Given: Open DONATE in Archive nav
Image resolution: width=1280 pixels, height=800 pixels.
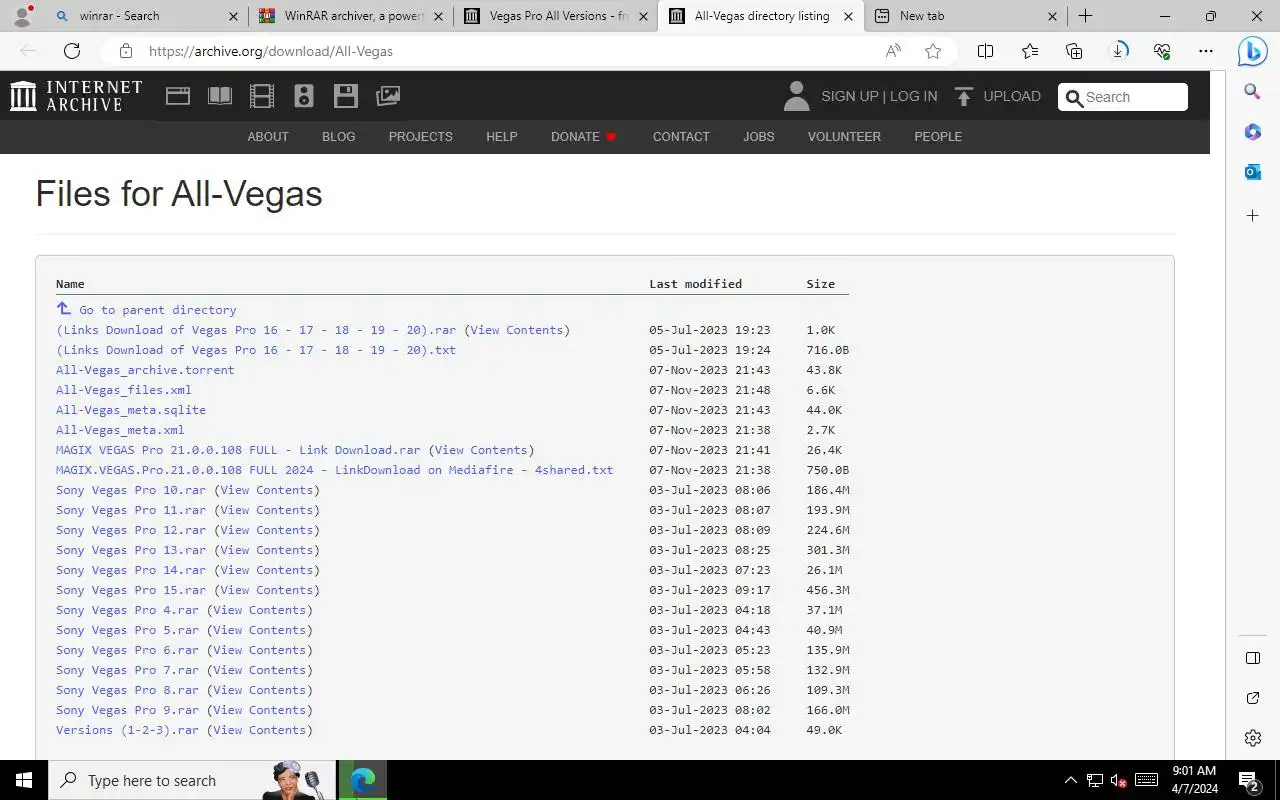Looking at the screenshot, I should [x=584, y=137].
